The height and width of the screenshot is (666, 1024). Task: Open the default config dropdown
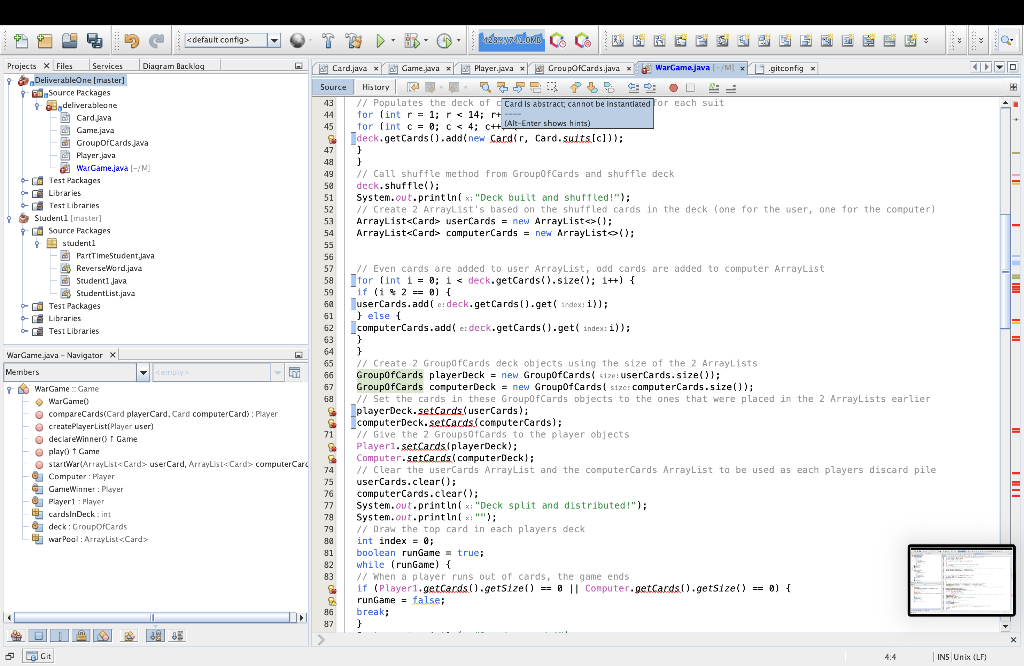[x=274, y=41]
